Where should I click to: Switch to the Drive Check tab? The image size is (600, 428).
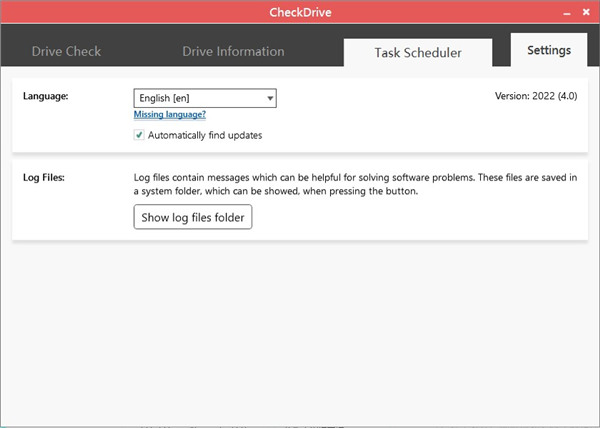click(x=66, y=52)
